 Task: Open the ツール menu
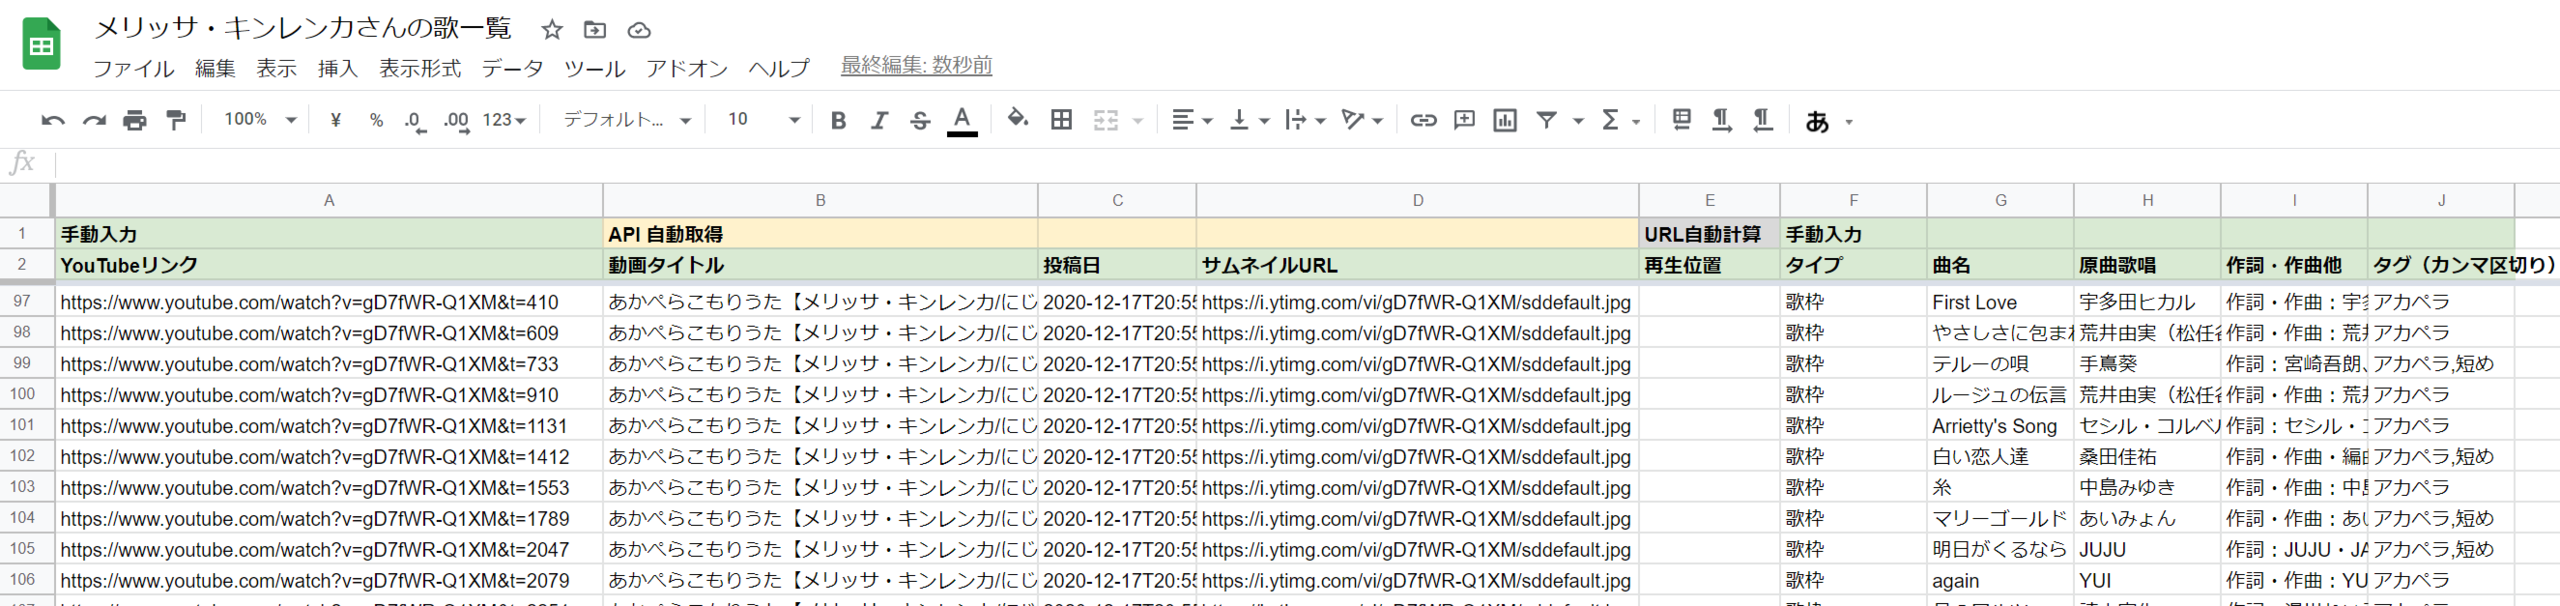(595, 68)
